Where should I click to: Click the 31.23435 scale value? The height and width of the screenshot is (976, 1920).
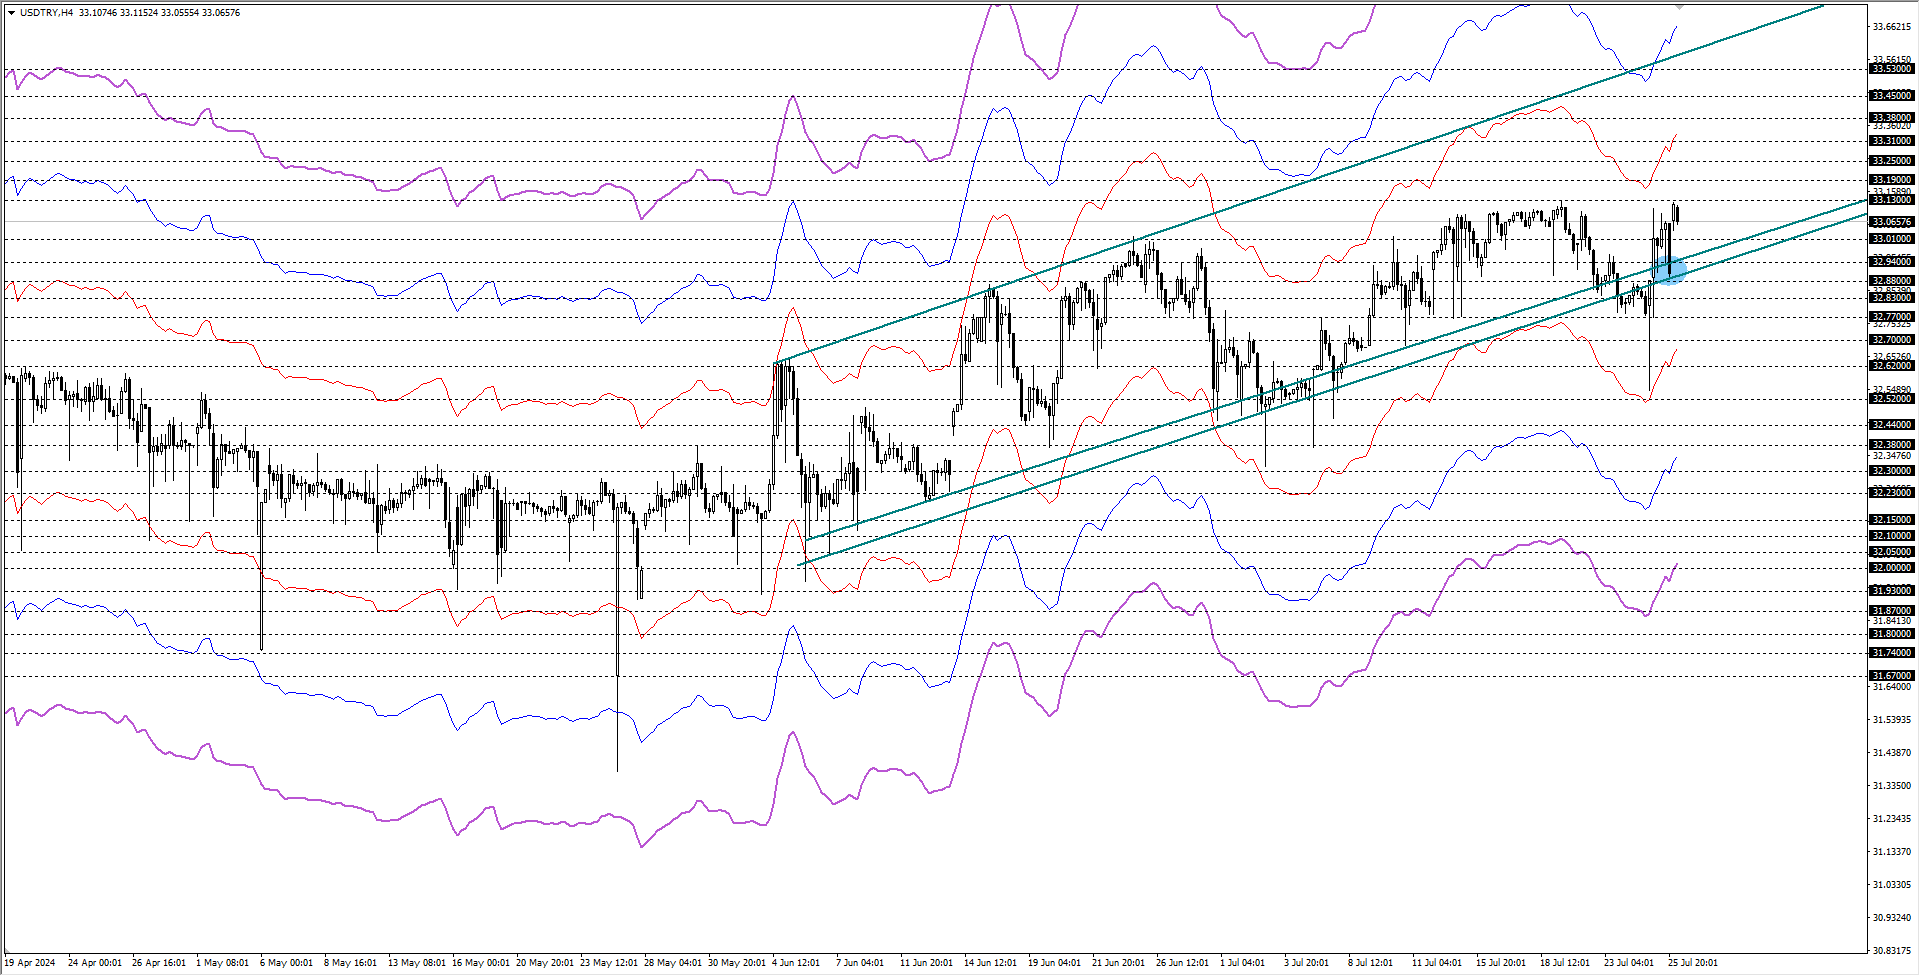(x=1891, y=819)
